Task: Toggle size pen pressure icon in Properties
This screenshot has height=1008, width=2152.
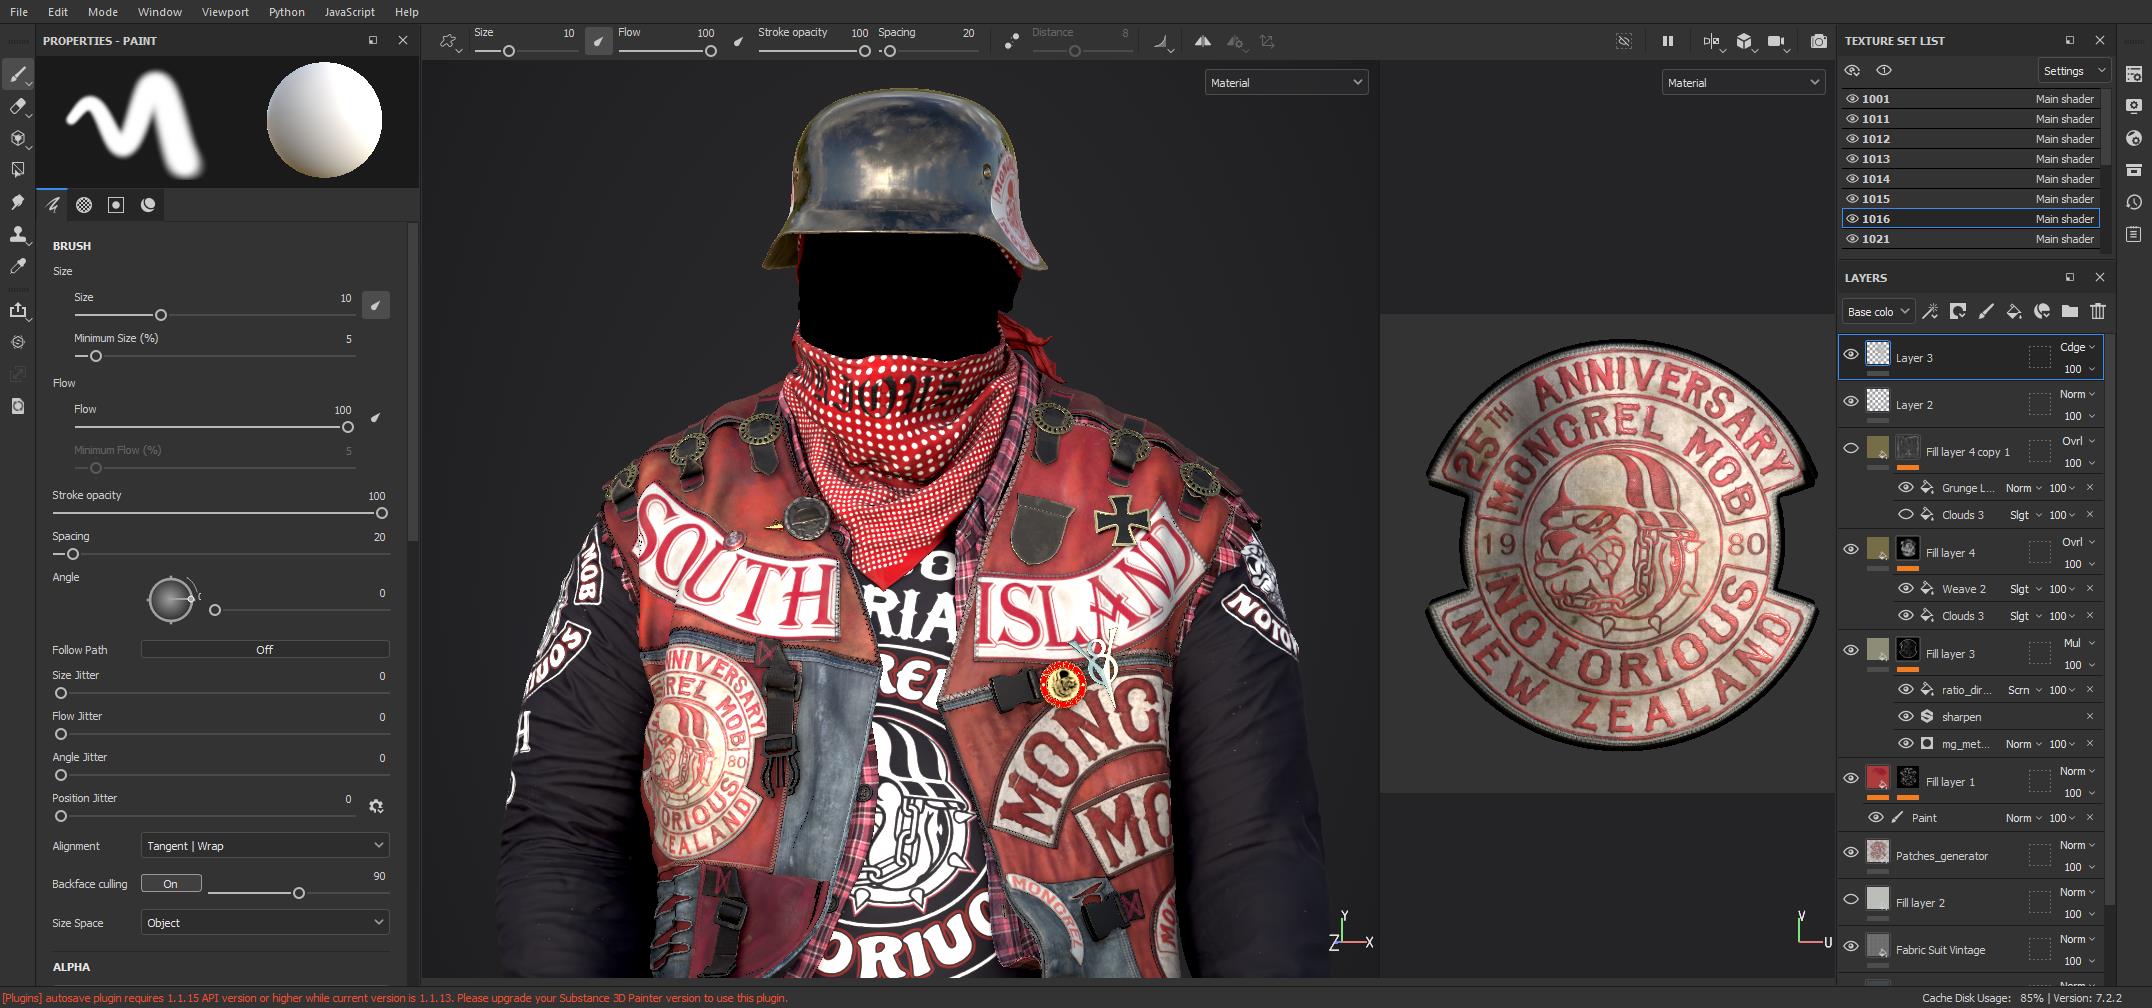Action: (x=376, y=305)
